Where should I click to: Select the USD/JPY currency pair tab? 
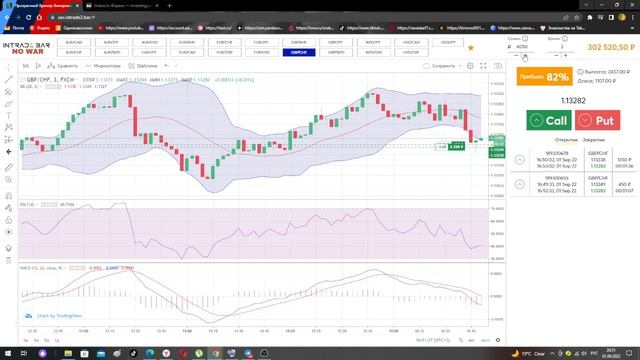coord(448,42)
